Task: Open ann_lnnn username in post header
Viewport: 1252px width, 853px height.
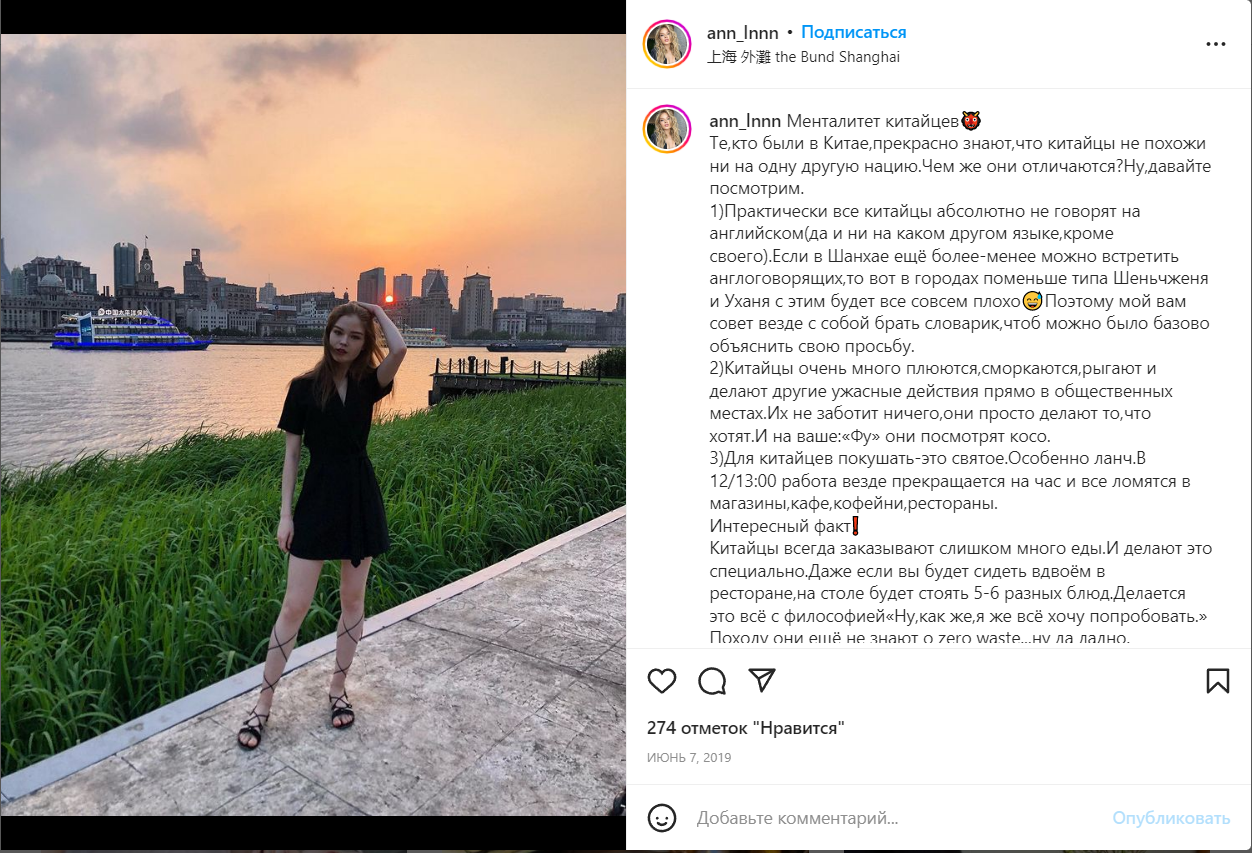Action: pyautogui.click(x=742, y=33)
